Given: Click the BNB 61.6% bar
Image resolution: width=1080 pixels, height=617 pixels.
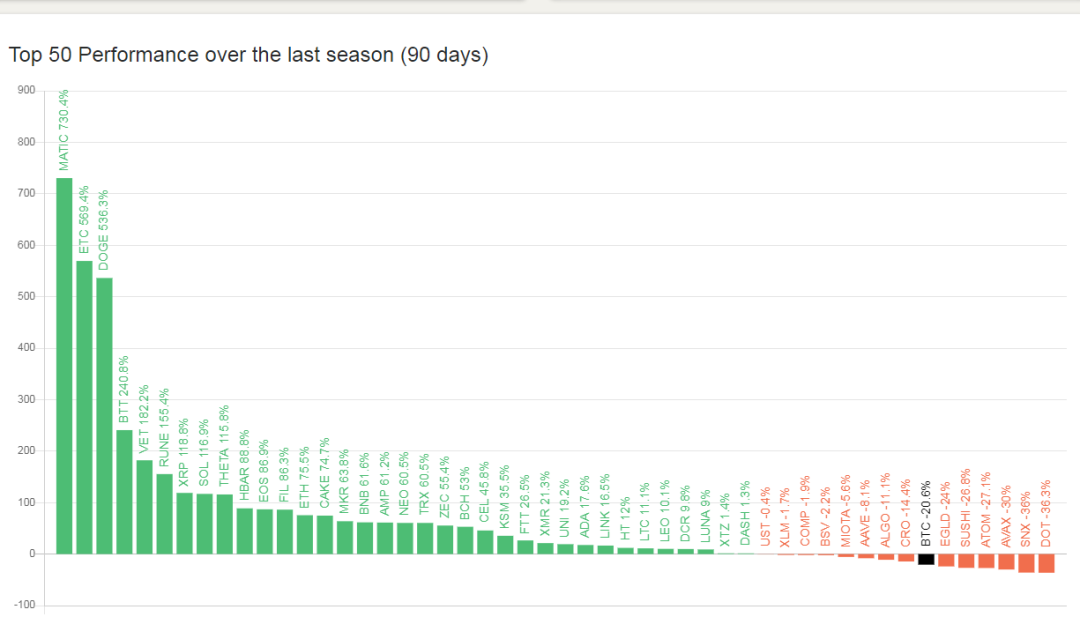Looking at the screenshot, I should 365,538.
